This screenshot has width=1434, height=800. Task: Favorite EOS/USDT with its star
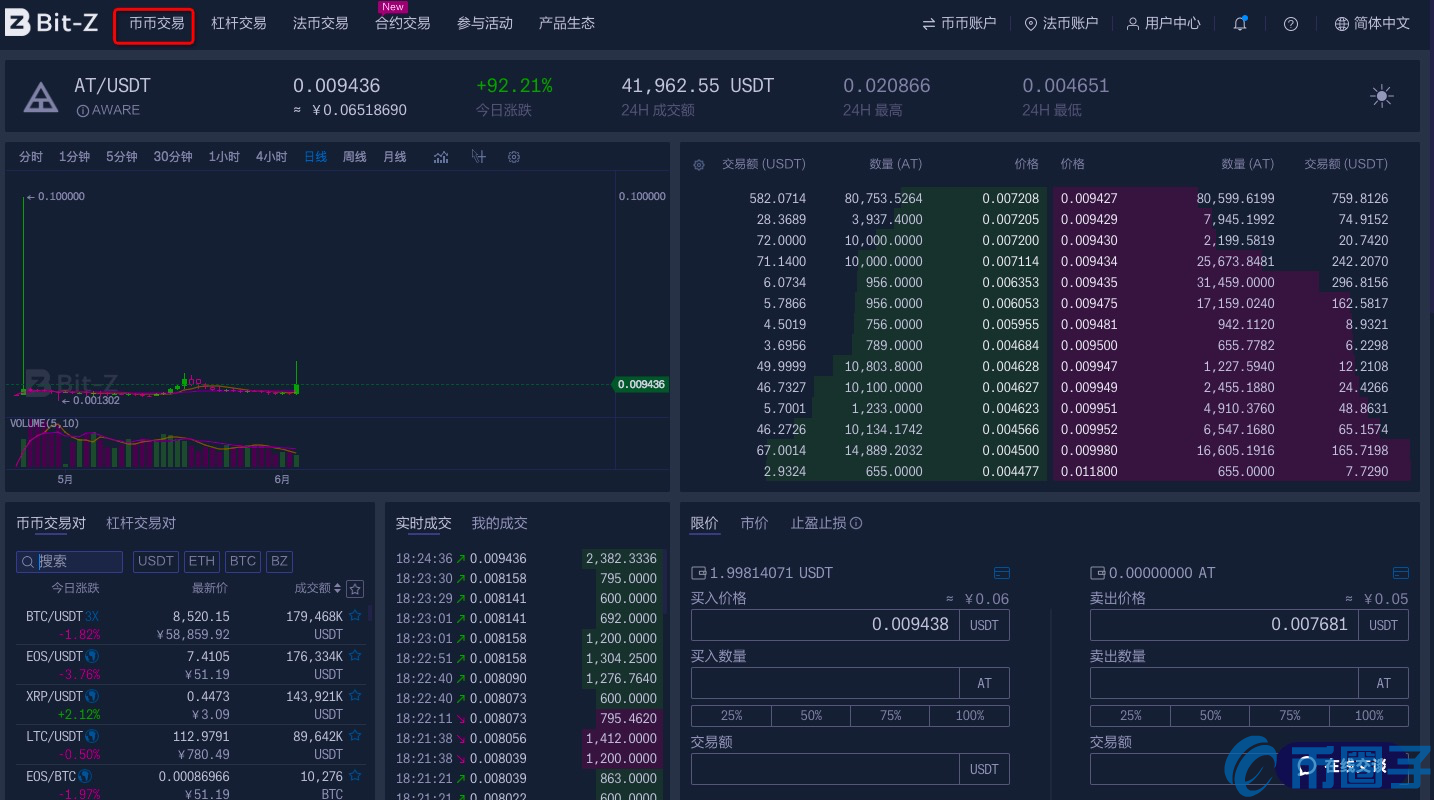(x=355, y=656)
